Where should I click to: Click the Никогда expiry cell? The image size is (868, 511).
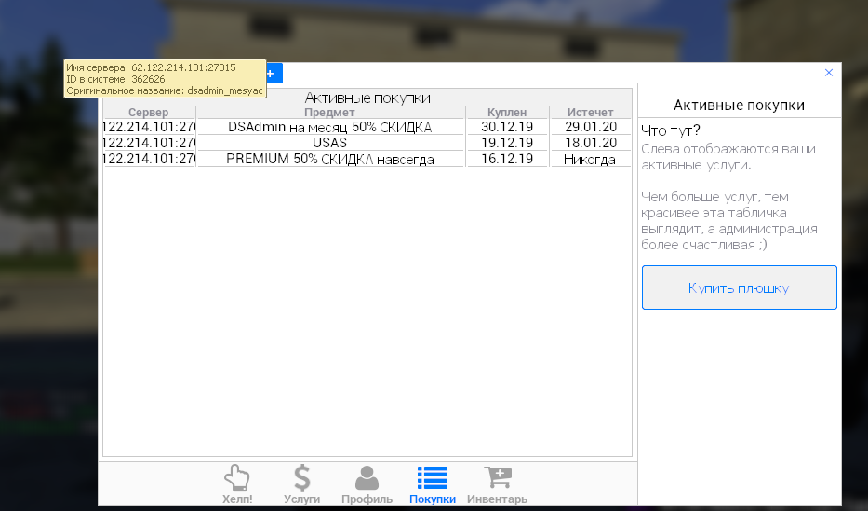pos(590,159)
